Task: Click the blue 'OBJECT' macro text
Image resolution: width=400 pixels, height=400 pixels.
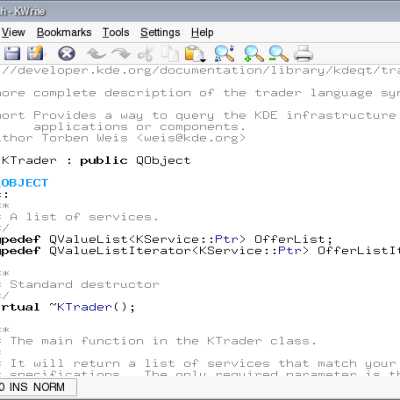Action: point(24,183)
